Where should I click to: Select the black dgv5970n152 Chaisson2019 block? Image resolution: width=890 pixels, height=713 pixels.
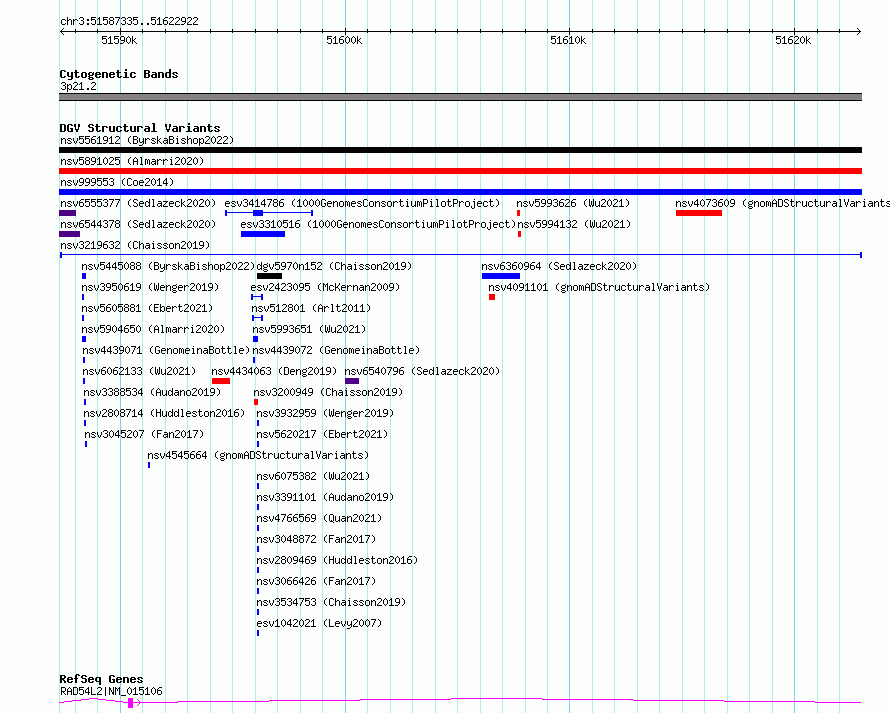point(269,276)
